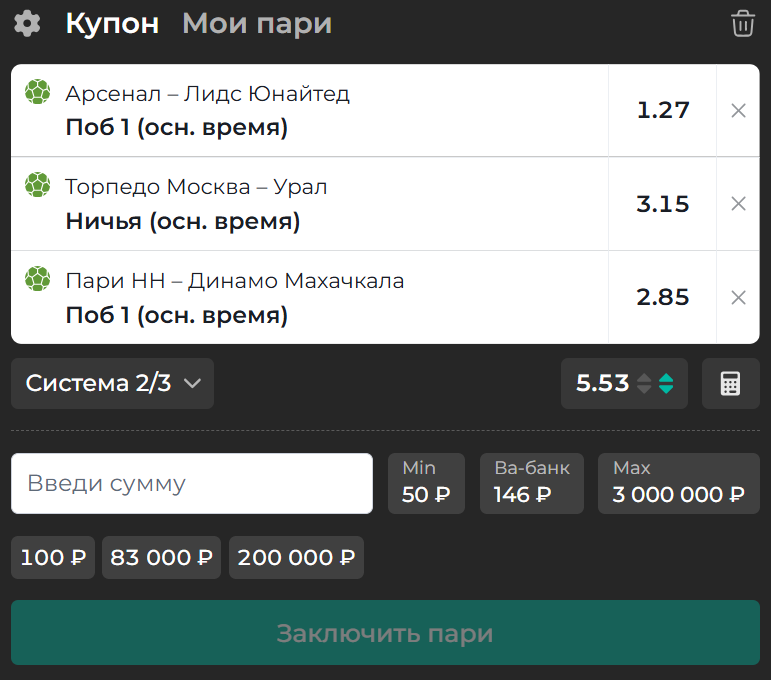Switch to Мои пари tab
The image size is (771, 680).
[x=256, y=23]
